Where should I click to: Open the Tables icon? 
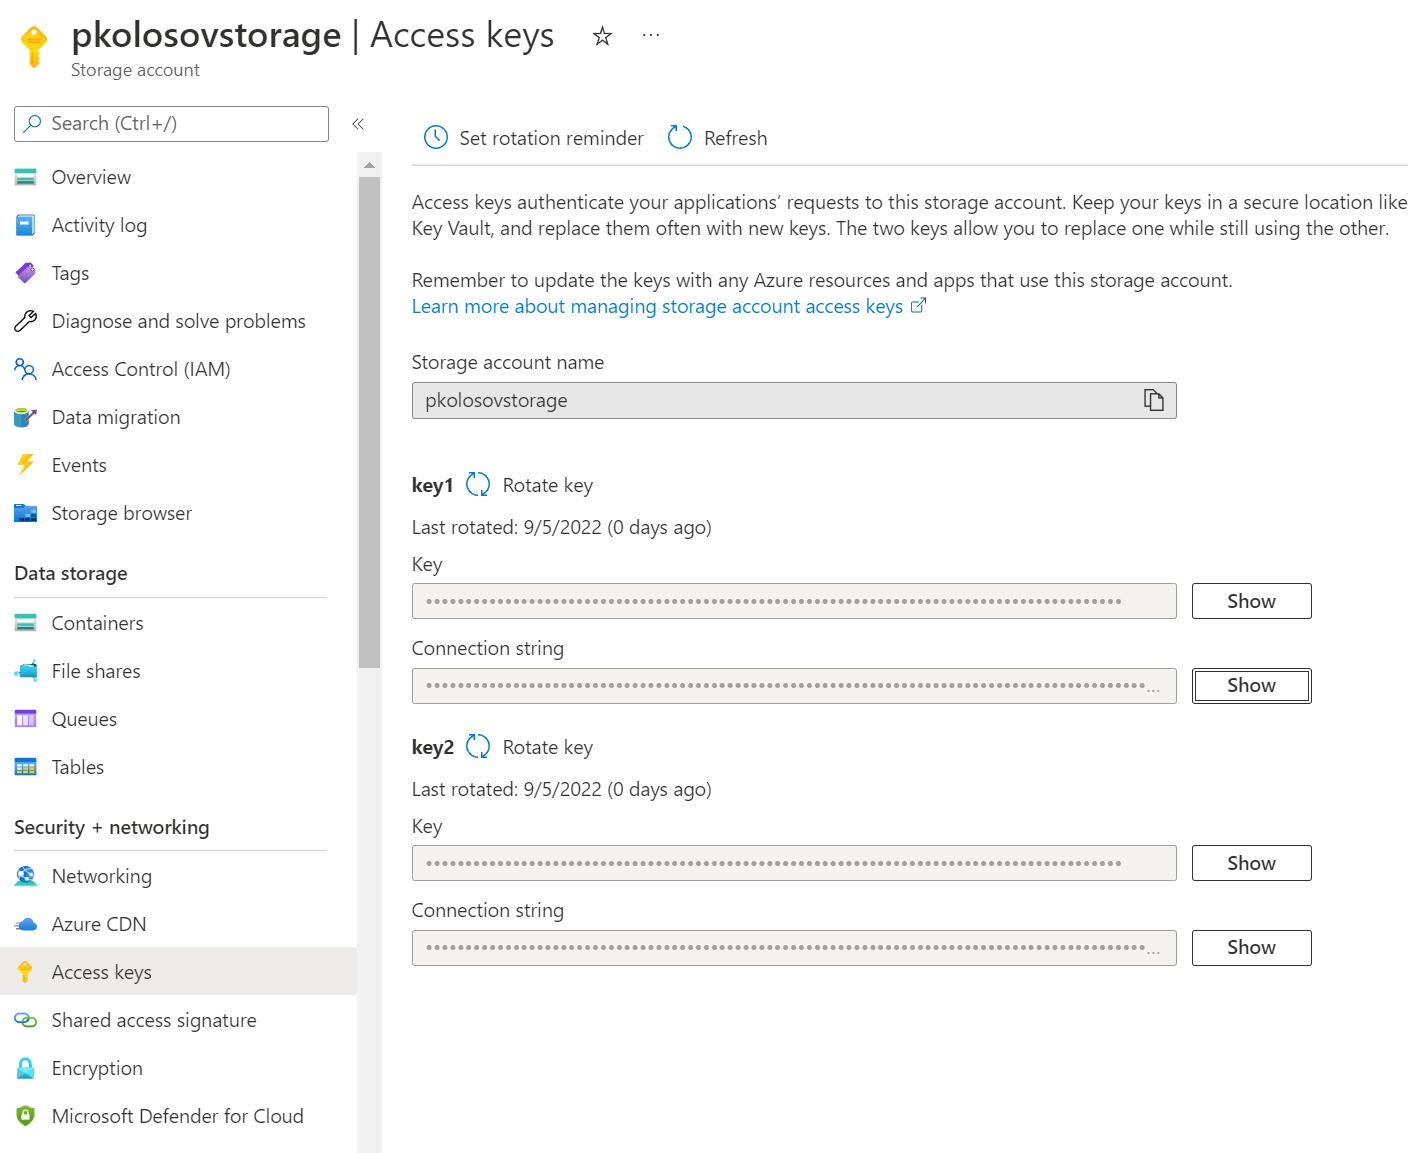[26, 767]
